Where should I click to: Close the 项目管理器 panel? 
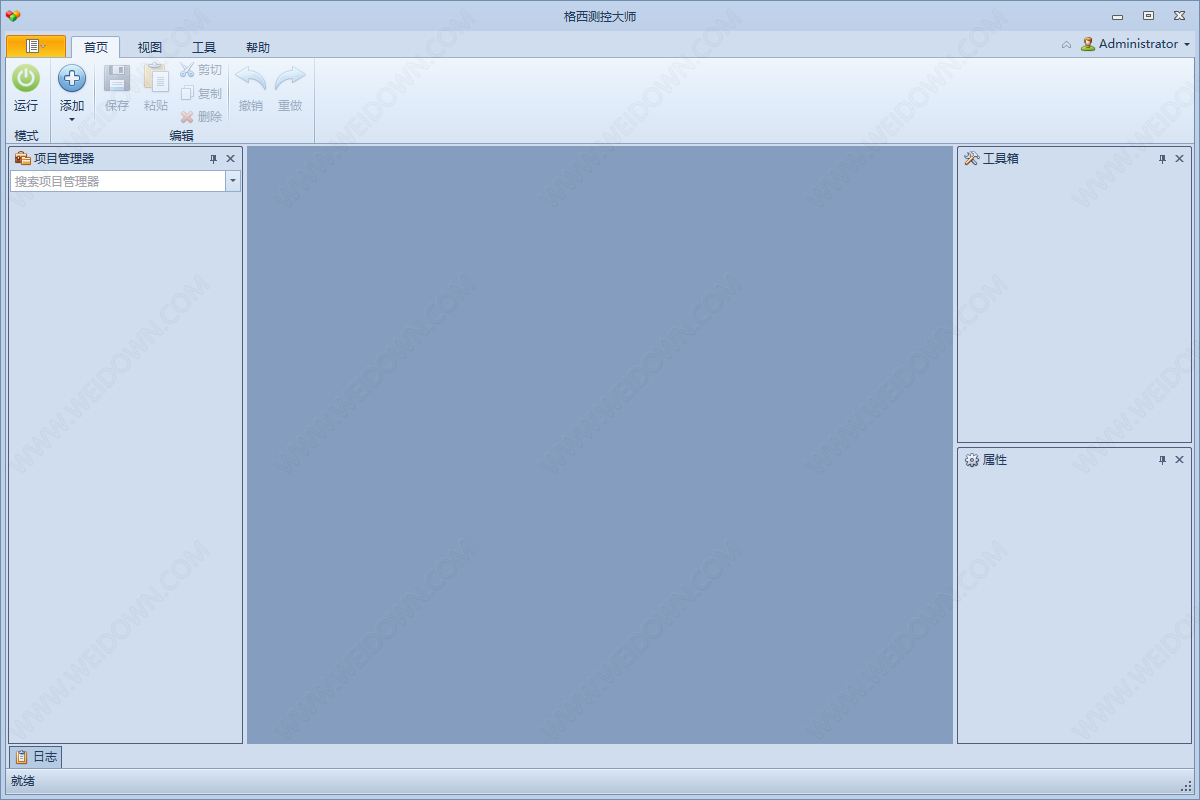tap(230, 159)
